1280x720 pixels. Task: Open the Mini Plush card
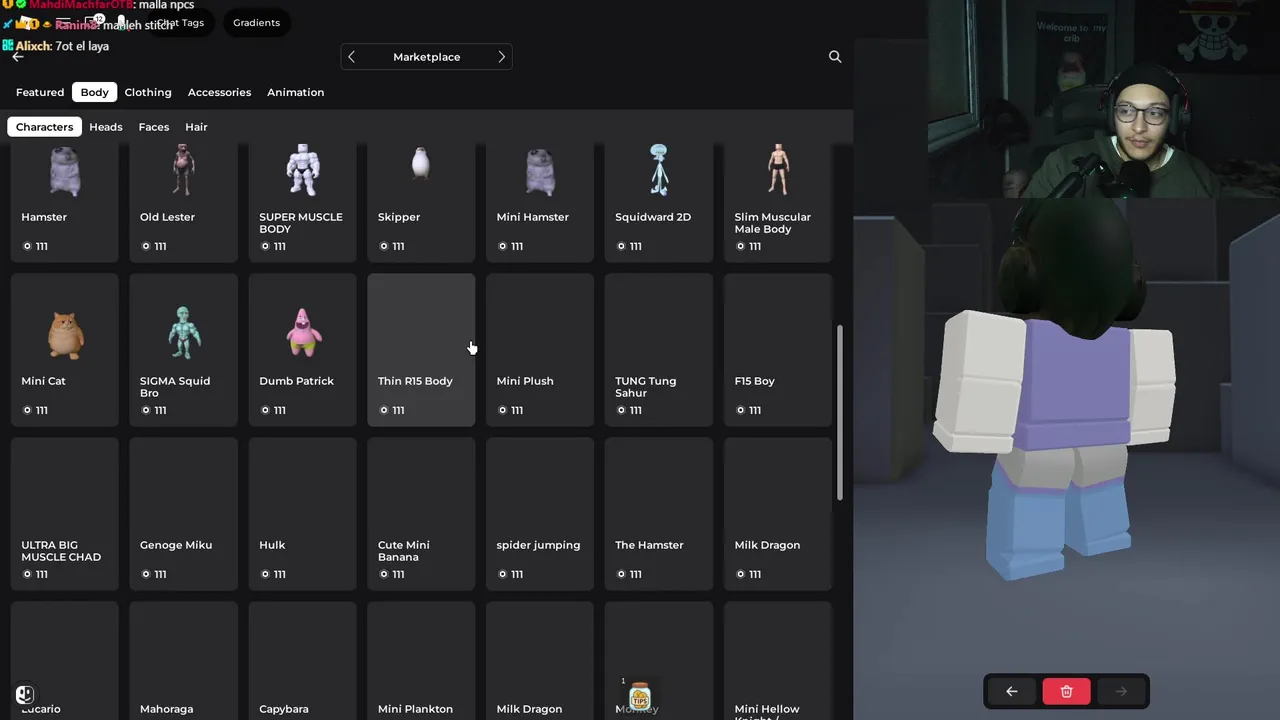(x=540, y=350)
